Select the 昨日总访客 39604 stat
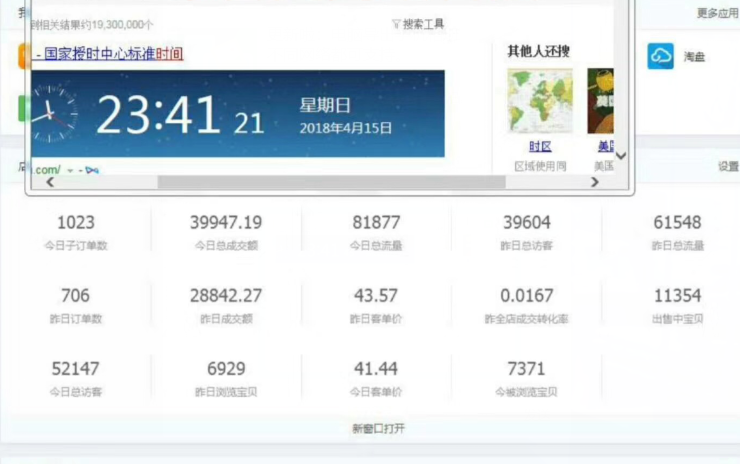The image size is (740, 464). pos(527,231)
